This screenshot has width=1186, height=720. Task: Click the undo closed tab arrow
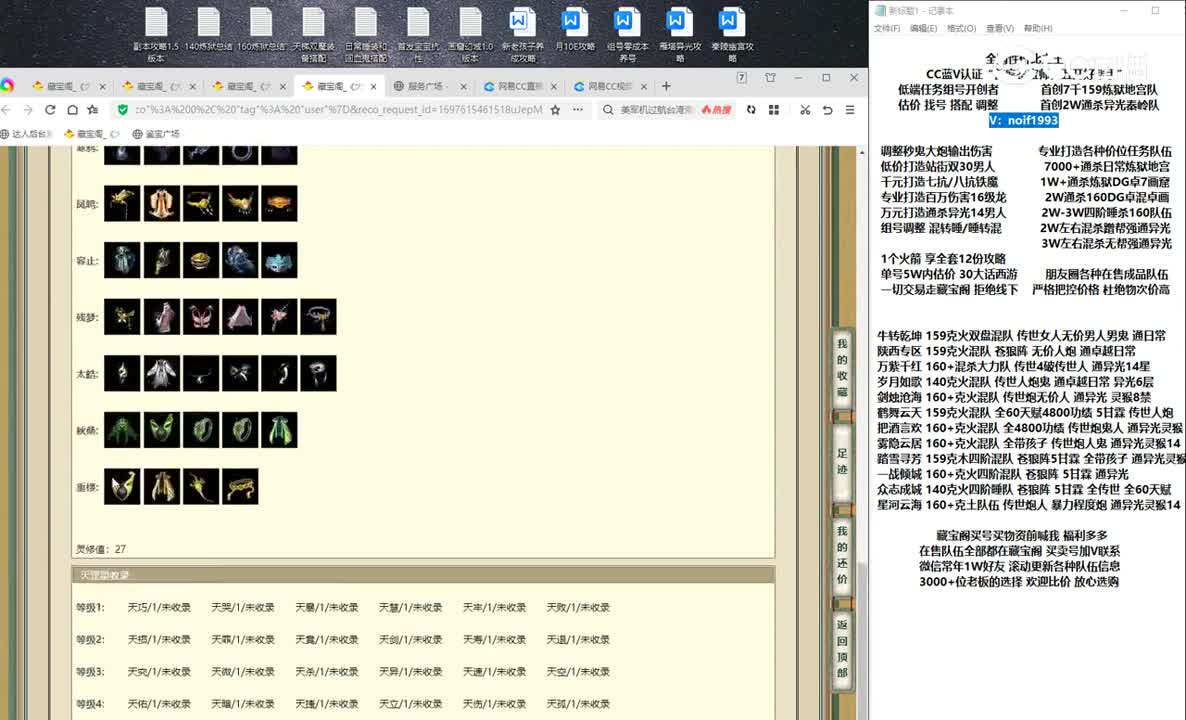click(827, 110)
